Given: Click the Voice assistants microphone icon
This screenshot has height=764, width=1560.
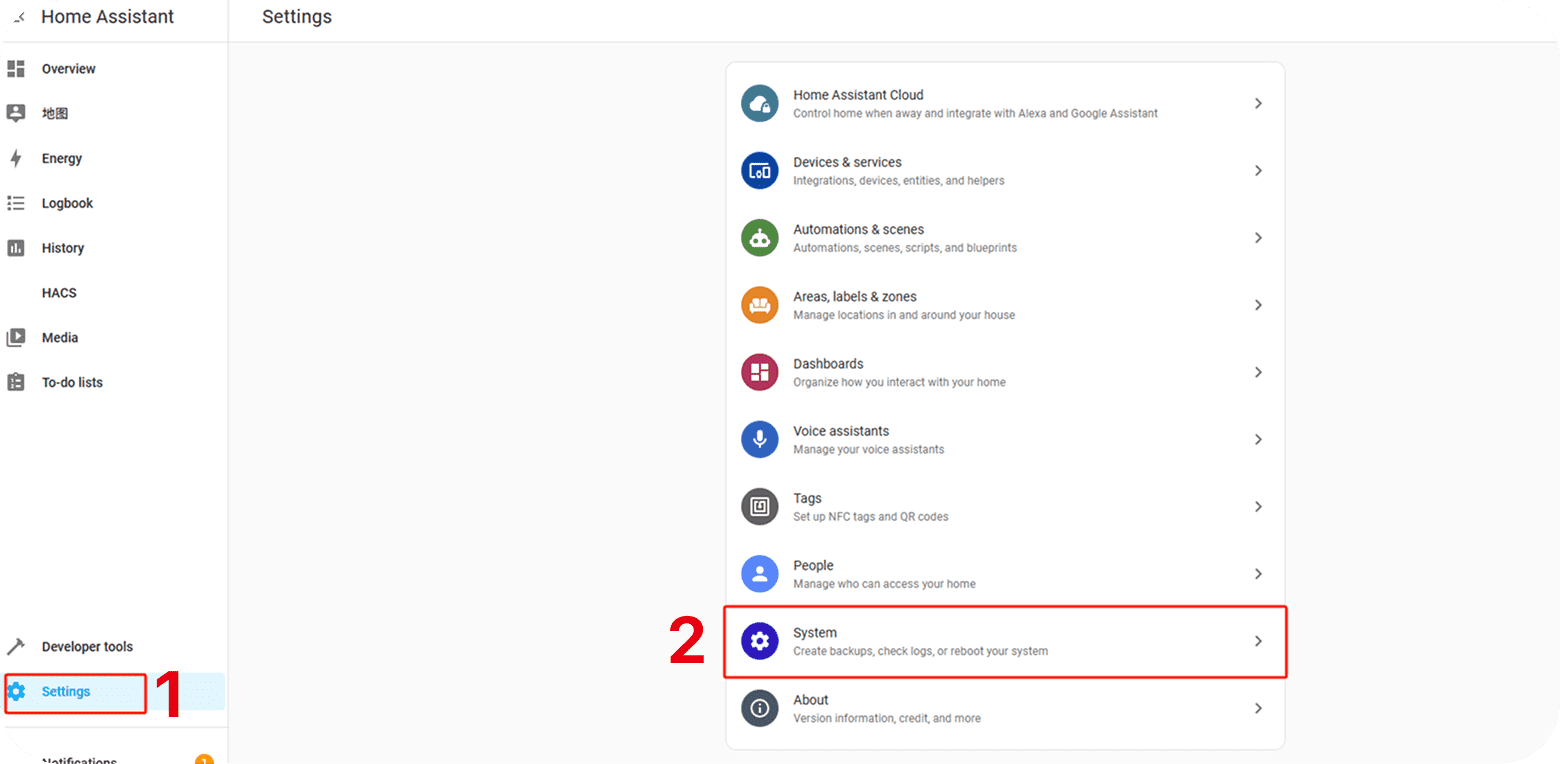Looking at the screenshot, I should pyautogui.click(x=759, y=439).
